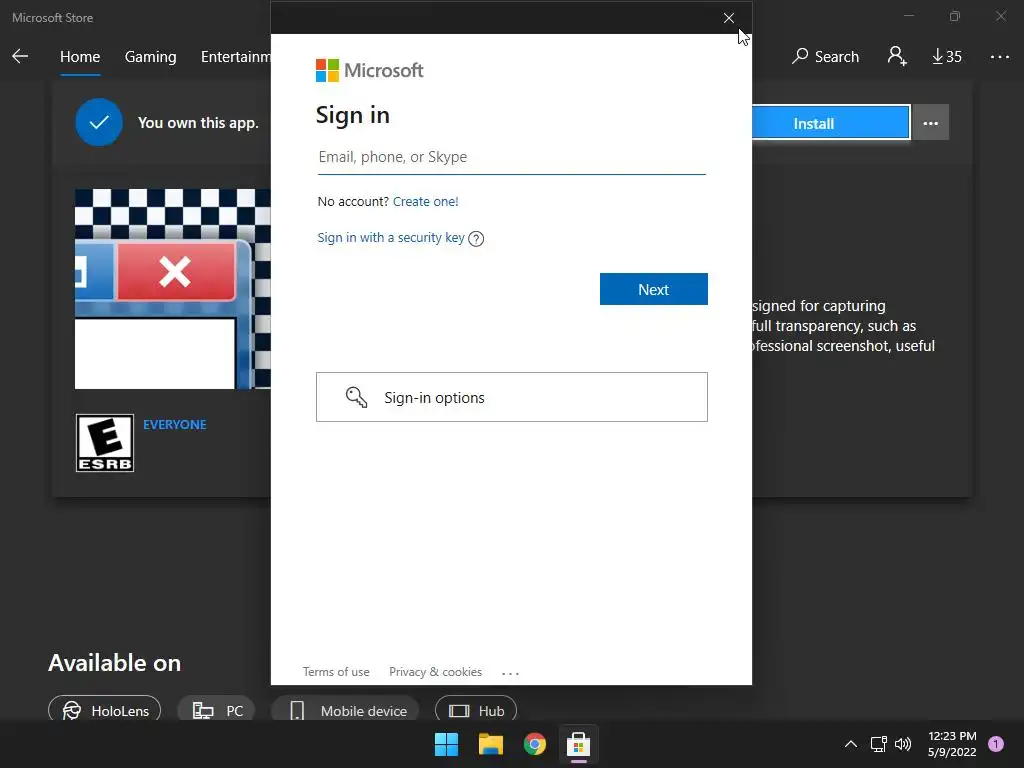Switch to the Gaming tab

tap(150, 57)
